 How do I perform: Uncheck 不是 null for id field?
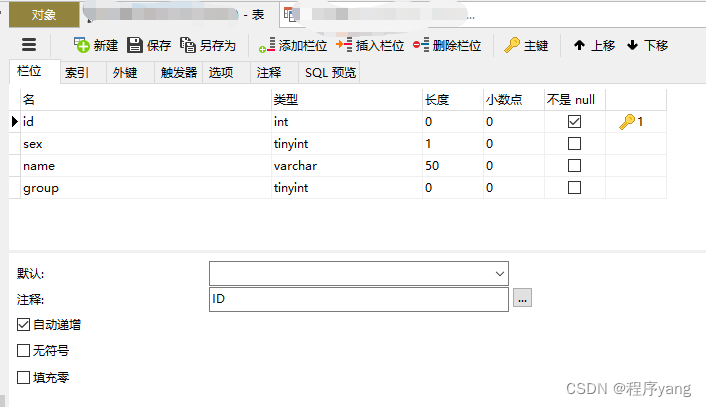pyautogui.click(x=574, y=122)
